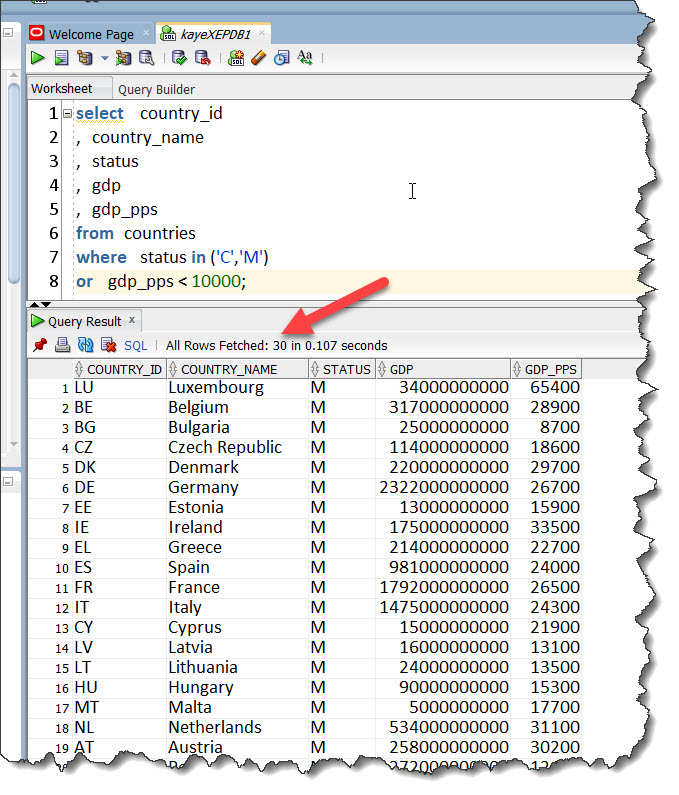Screen dimensions: 679x795
Task: Switch to the Query Builder tab
Action: pos(156,90)
